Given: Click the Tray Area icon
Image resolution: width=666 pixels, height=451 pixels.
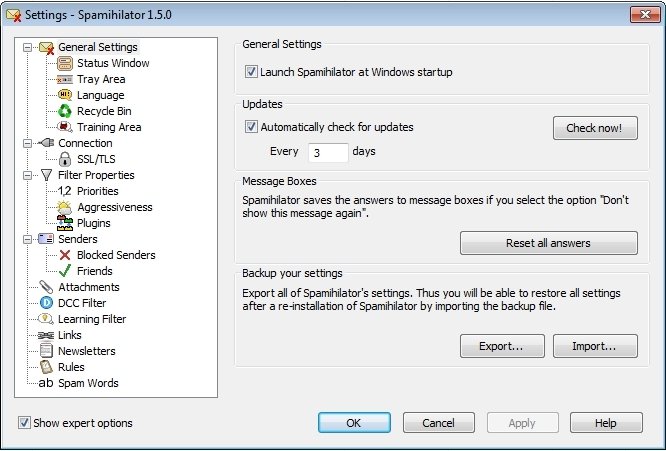Looking at the screenshot, I should tap(65, 79).
